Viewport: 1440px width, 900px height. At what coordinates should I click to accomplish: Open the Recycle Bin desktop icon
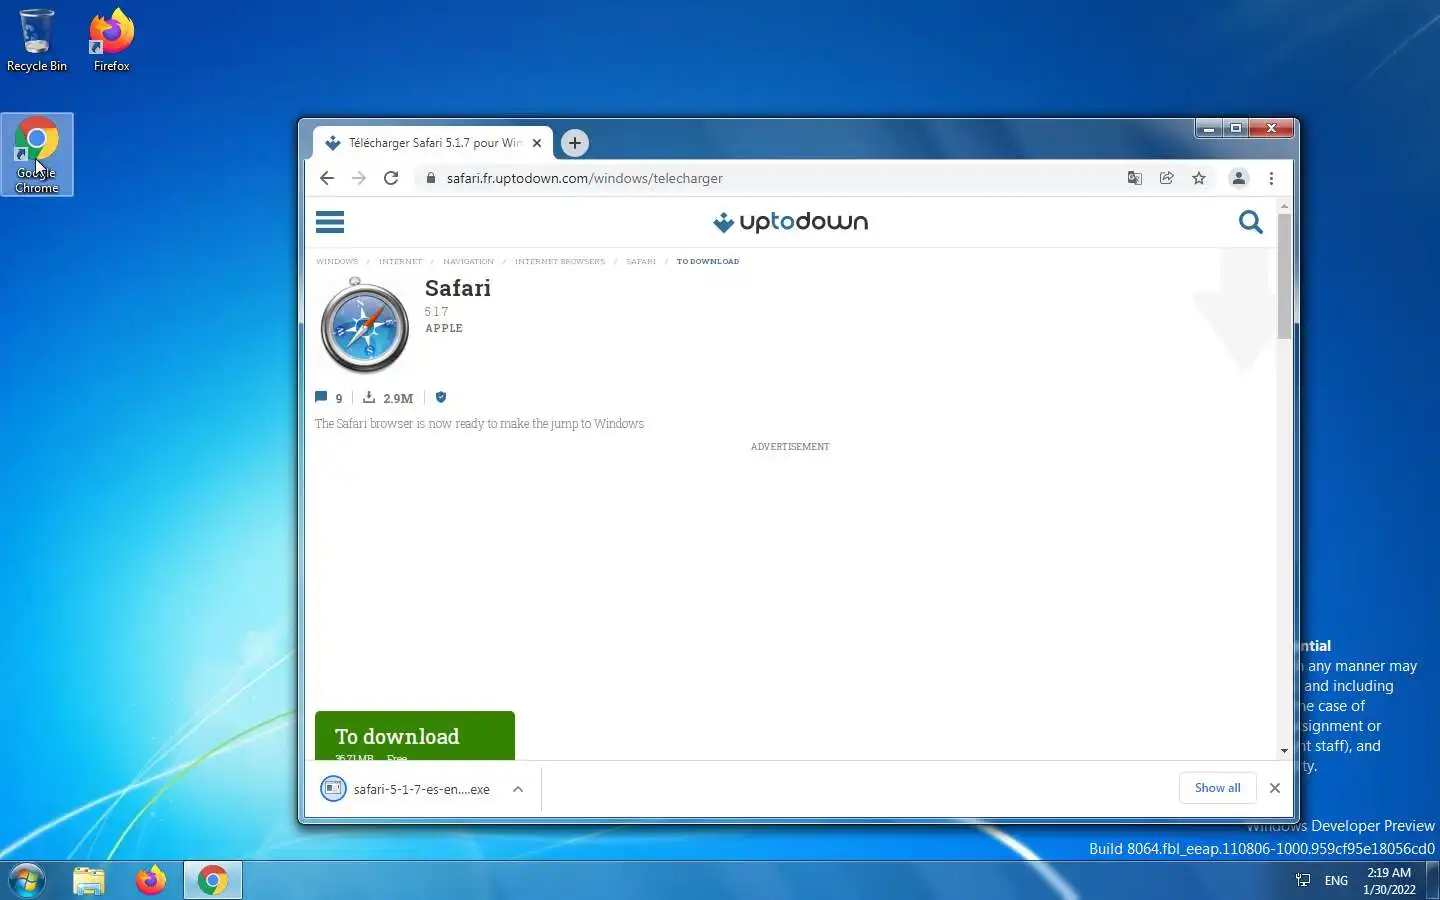click(37, 40)
